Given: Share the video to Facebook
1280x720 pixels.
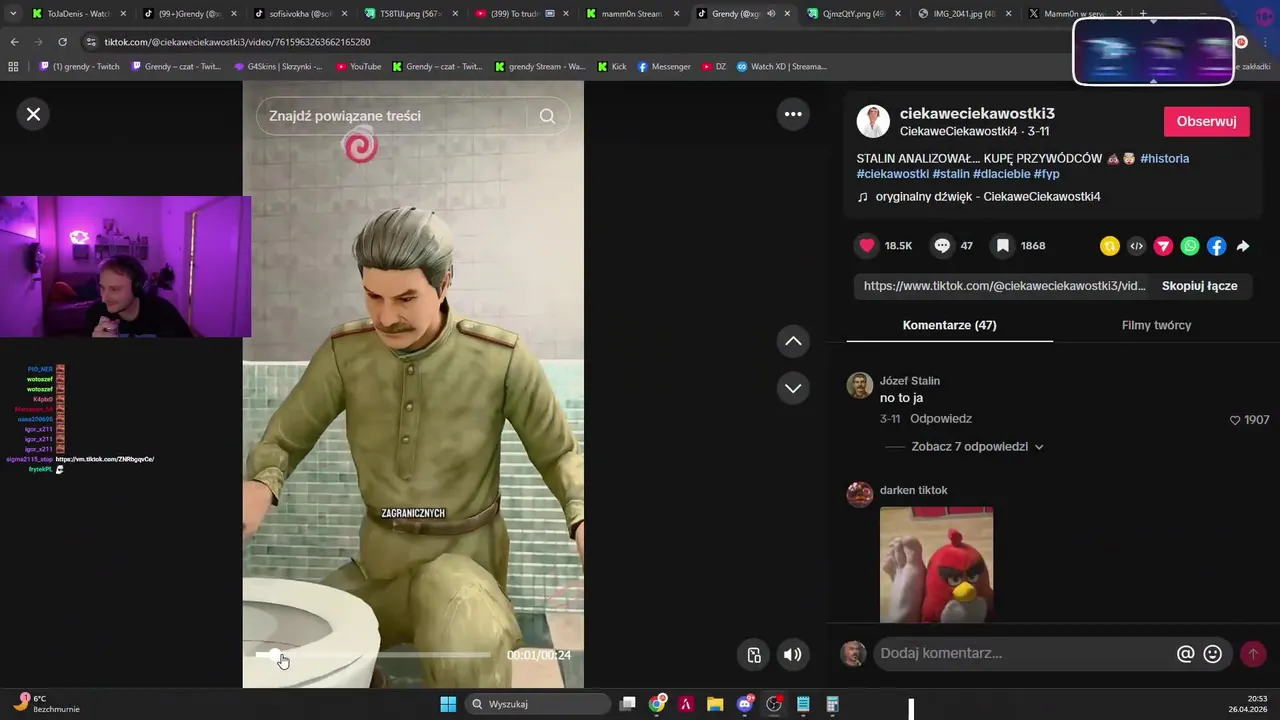Looking at the screenshot, I should [x=1216, y=246].
